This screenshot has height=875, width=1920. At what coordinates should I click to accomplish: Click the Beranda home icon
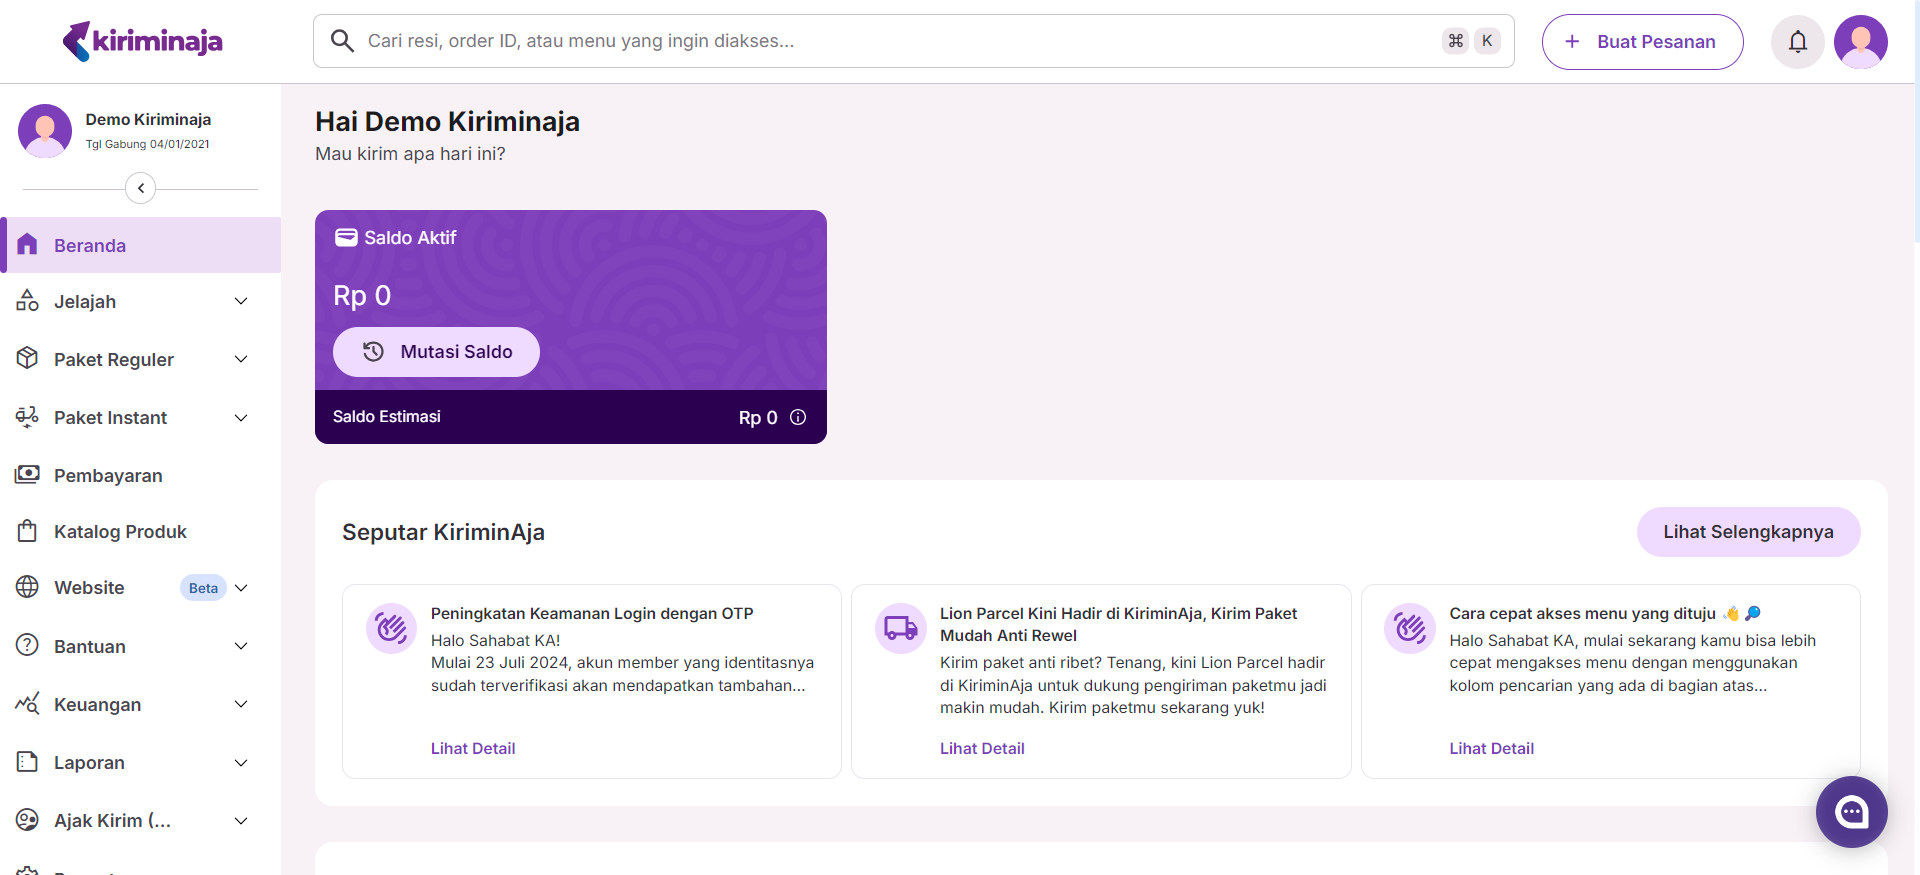click(27, 245)
